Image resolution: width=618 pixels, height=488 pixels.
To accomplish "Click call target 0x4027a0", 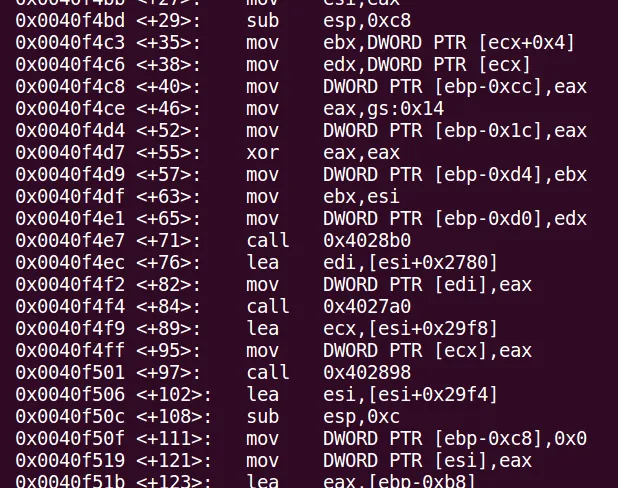I will click(367, 307).
